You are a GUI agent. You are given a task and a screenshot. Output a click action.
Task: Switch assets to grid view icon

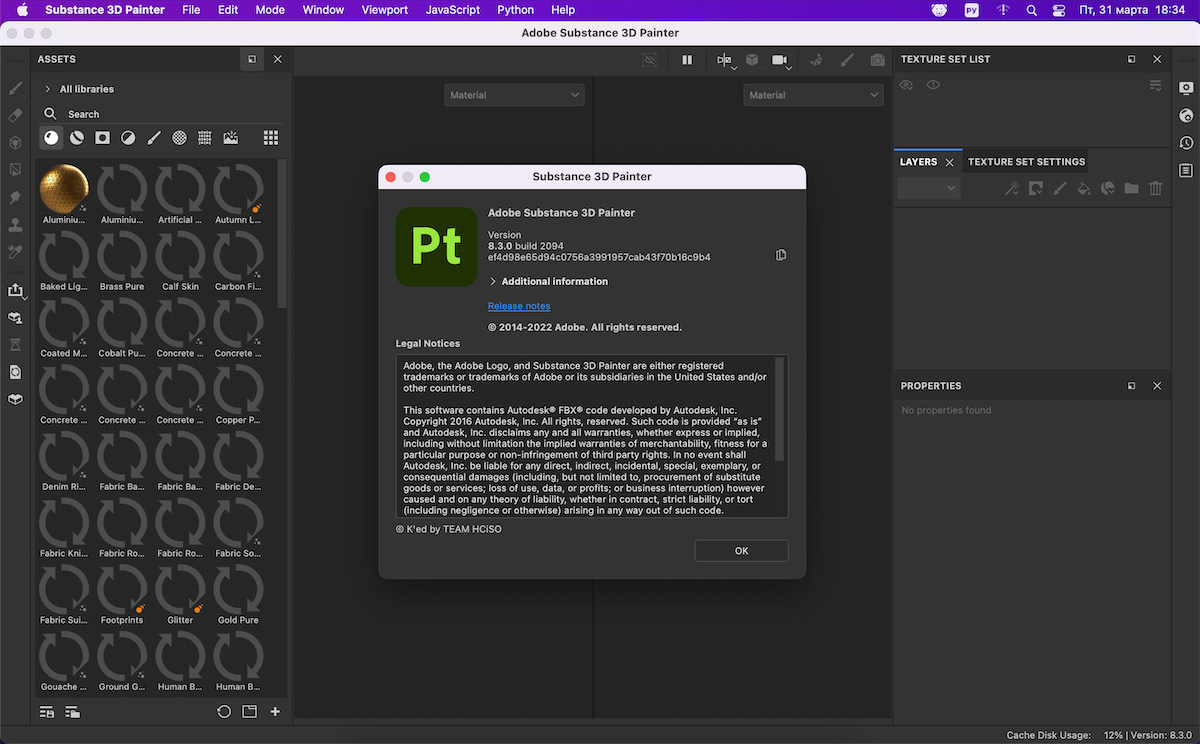point(270,138)
